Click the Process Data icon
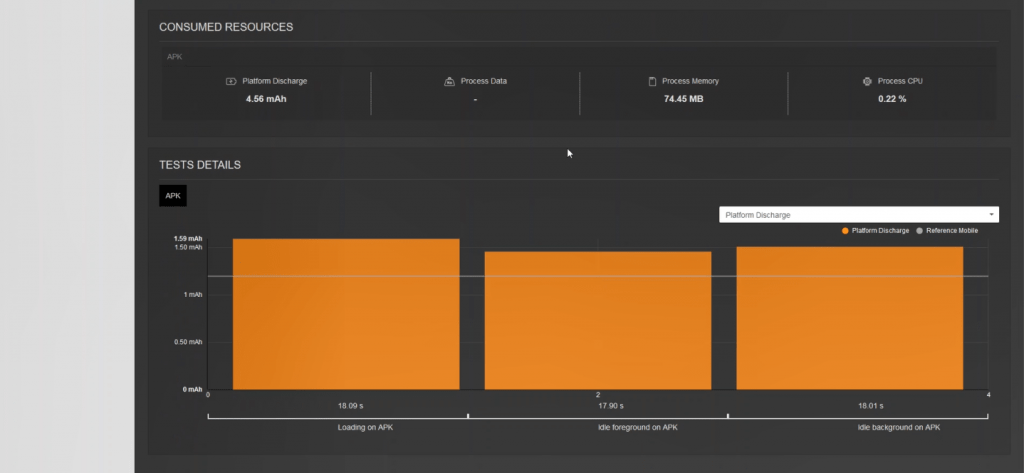 [x=449, y=81]
